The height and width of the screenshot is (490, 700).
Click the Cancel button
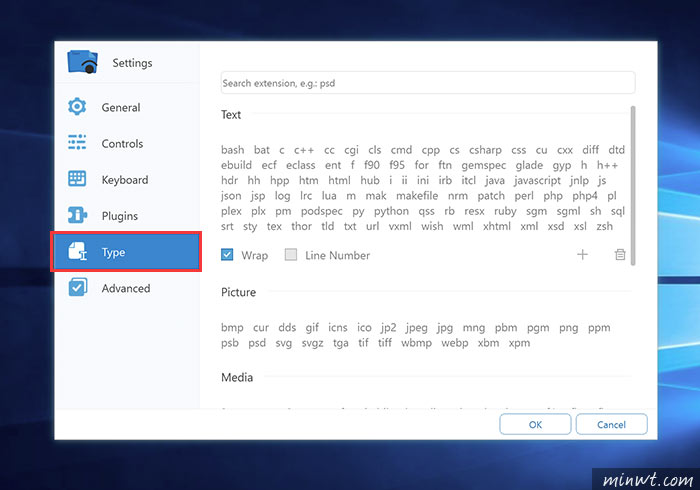[612, 424]
